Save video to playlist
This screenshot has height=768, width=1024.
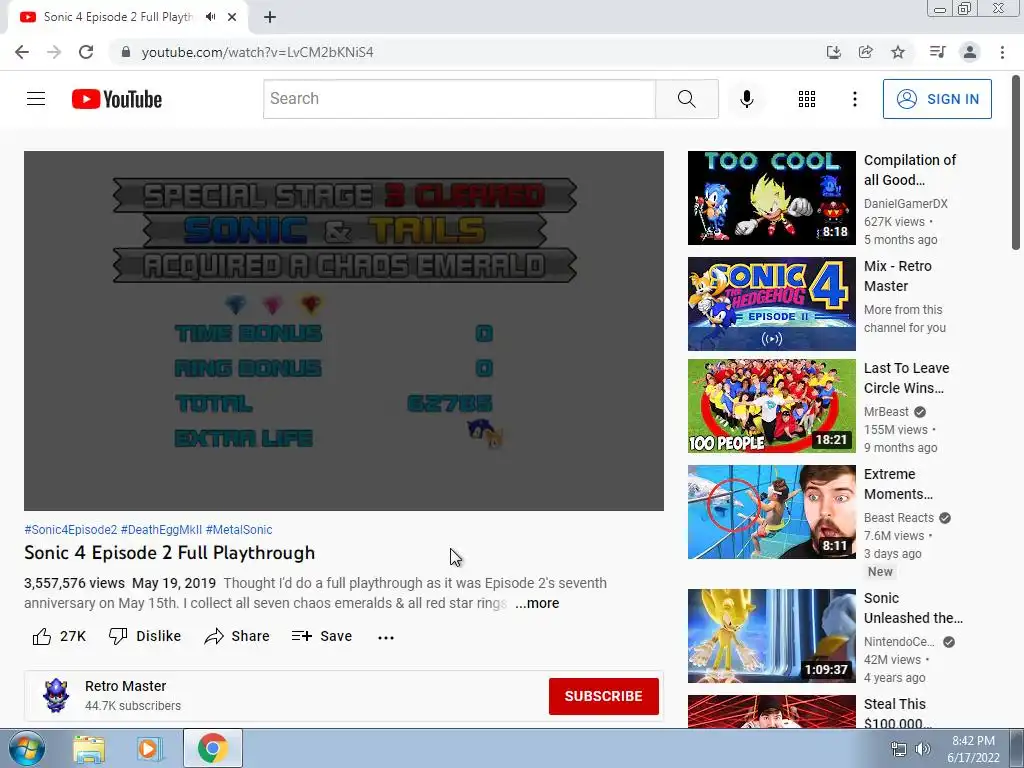point(322,636)
